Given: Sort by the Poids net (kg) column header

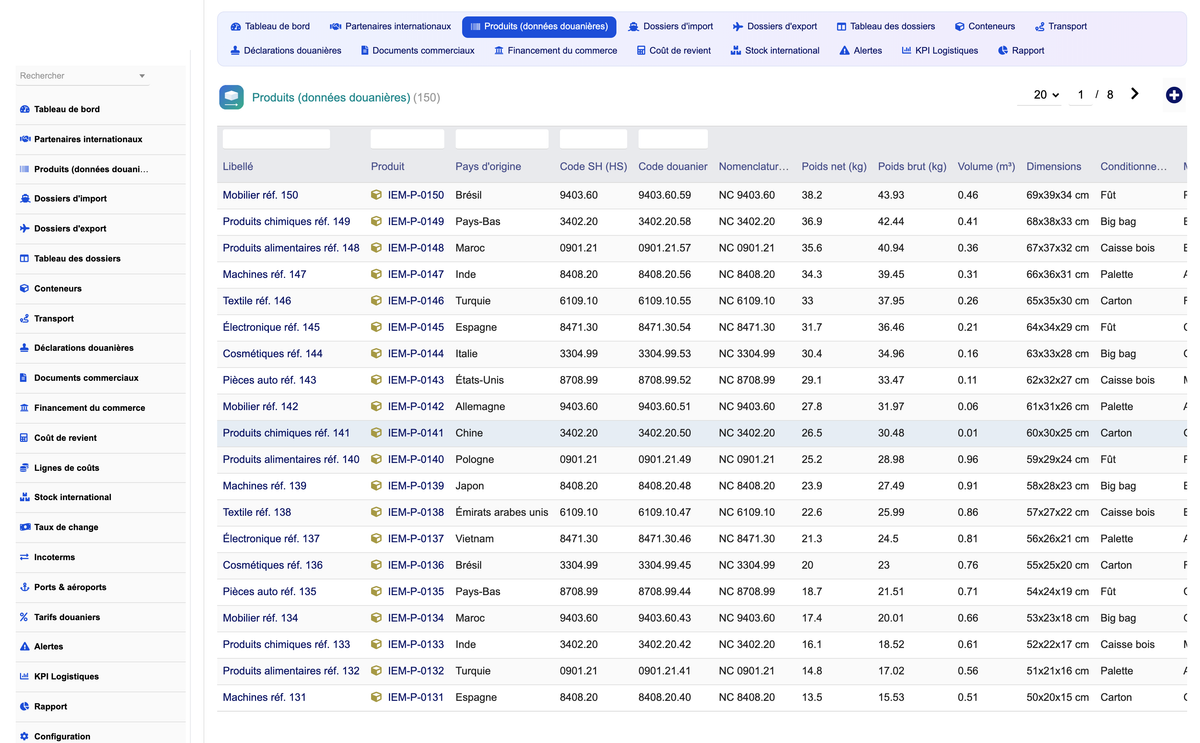Looking at the screenshot, I should click(834, 167).
